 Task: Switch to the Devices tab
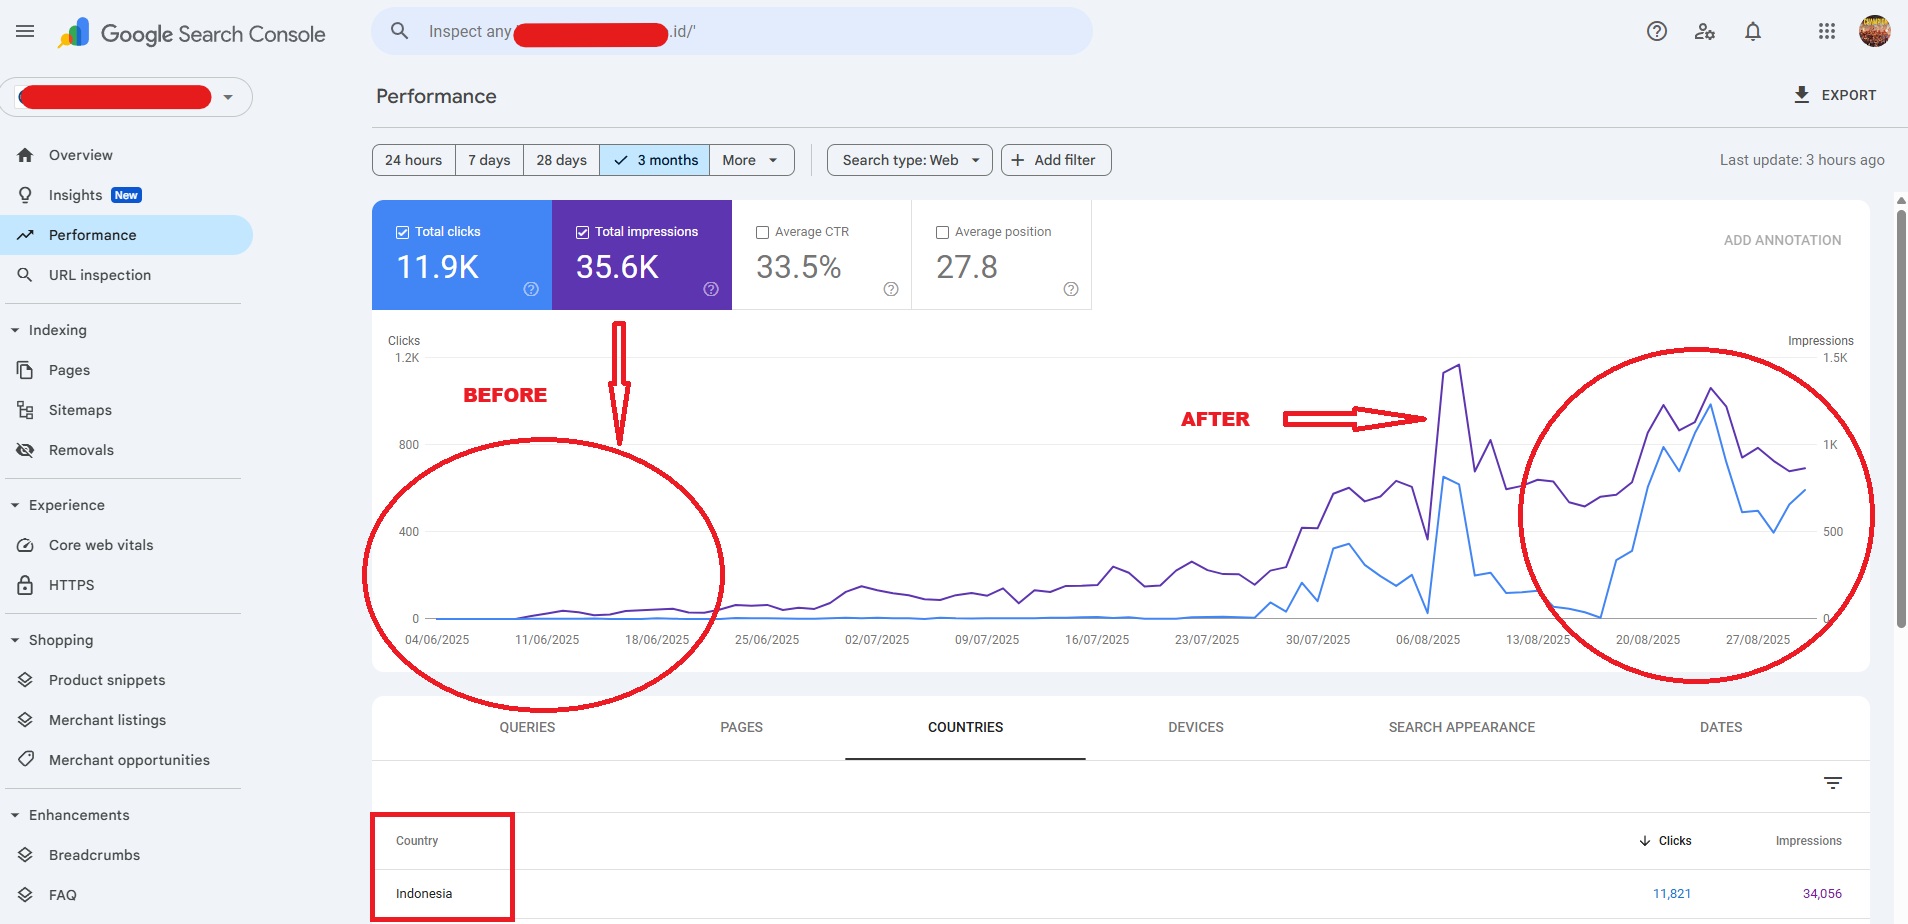1195,727
